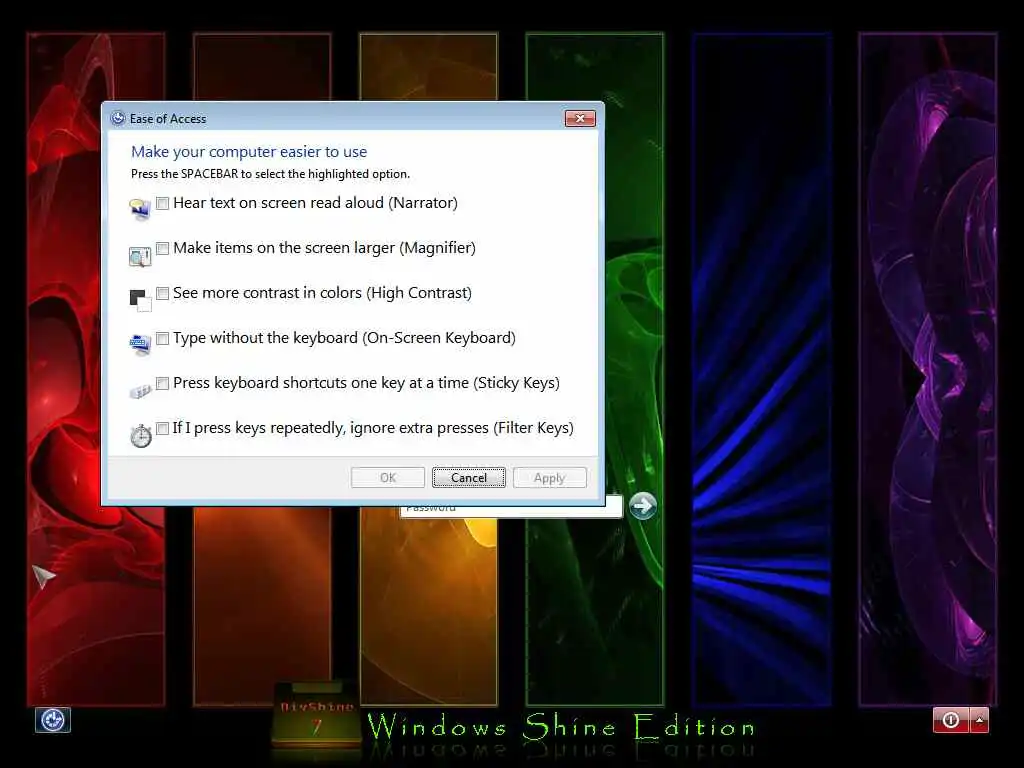The width and height of the screenshot is (1024, 768).
Task: Select the 'Hear text on screen read aloud (Narrator)' label
Action: click(315, 203)
